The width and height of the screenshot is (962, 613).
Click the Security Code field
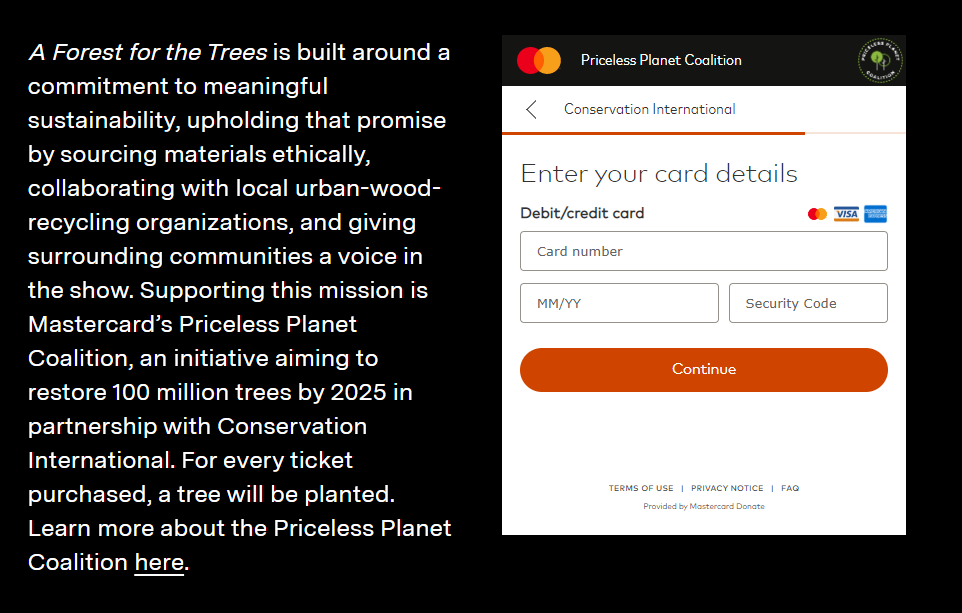807,302
